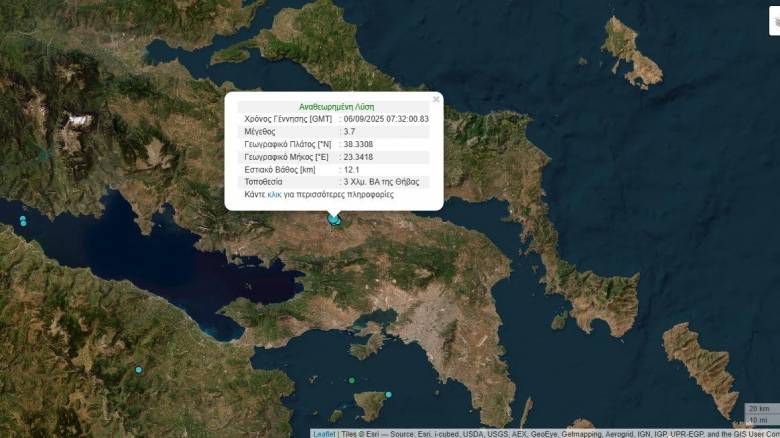Close the earthquake info popup

point(436,100)
